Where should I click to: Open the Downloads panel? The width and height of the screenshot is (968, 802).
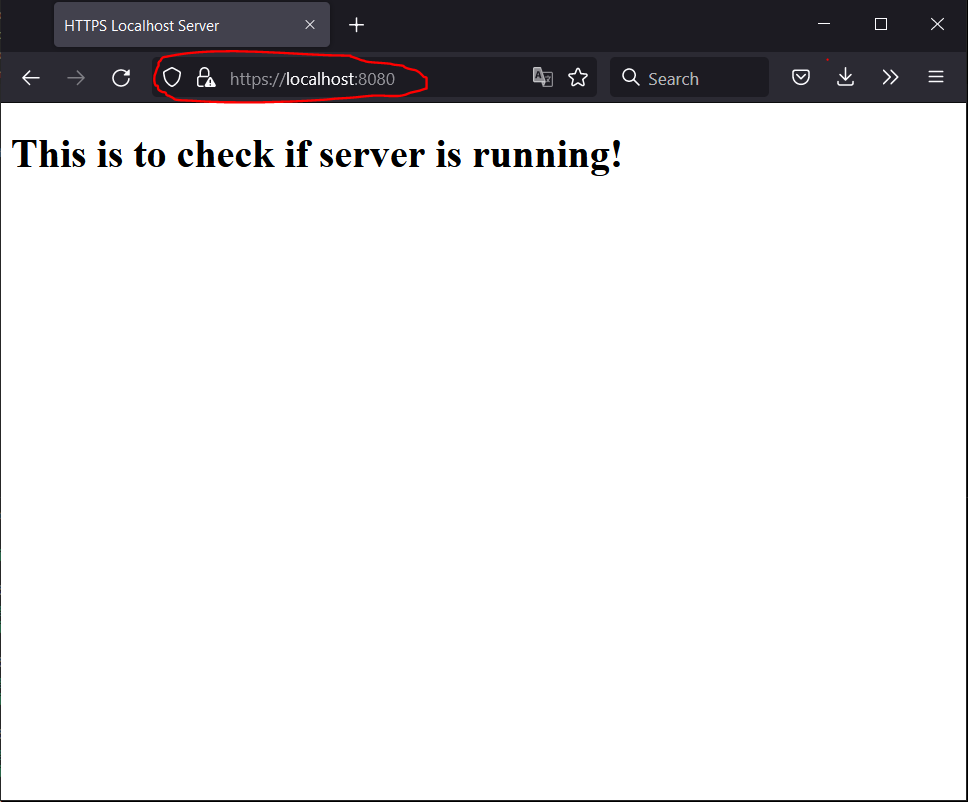point(845,77)
